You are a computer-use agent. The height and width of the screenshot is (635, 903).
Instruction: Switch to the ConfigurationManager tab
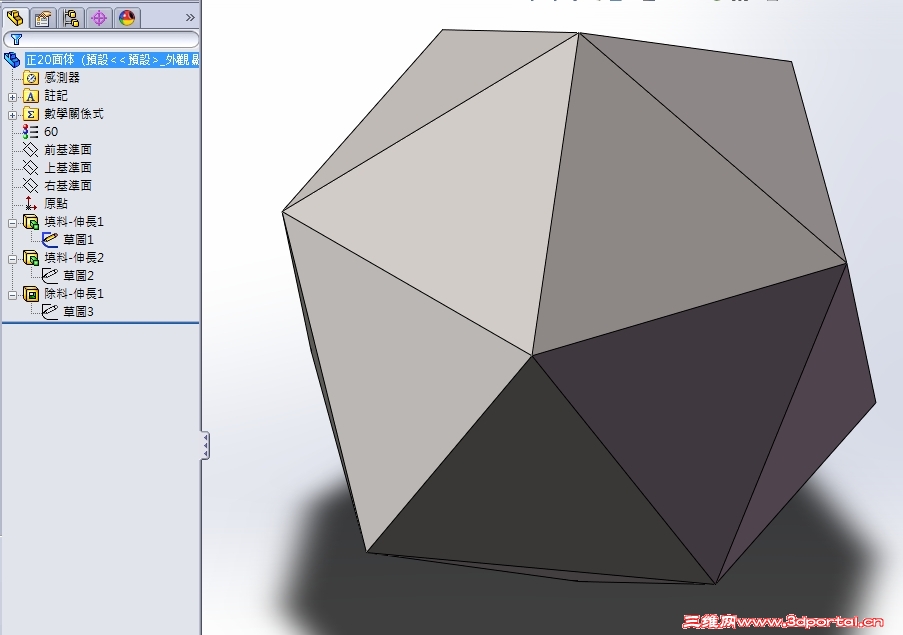click(71, 18)
